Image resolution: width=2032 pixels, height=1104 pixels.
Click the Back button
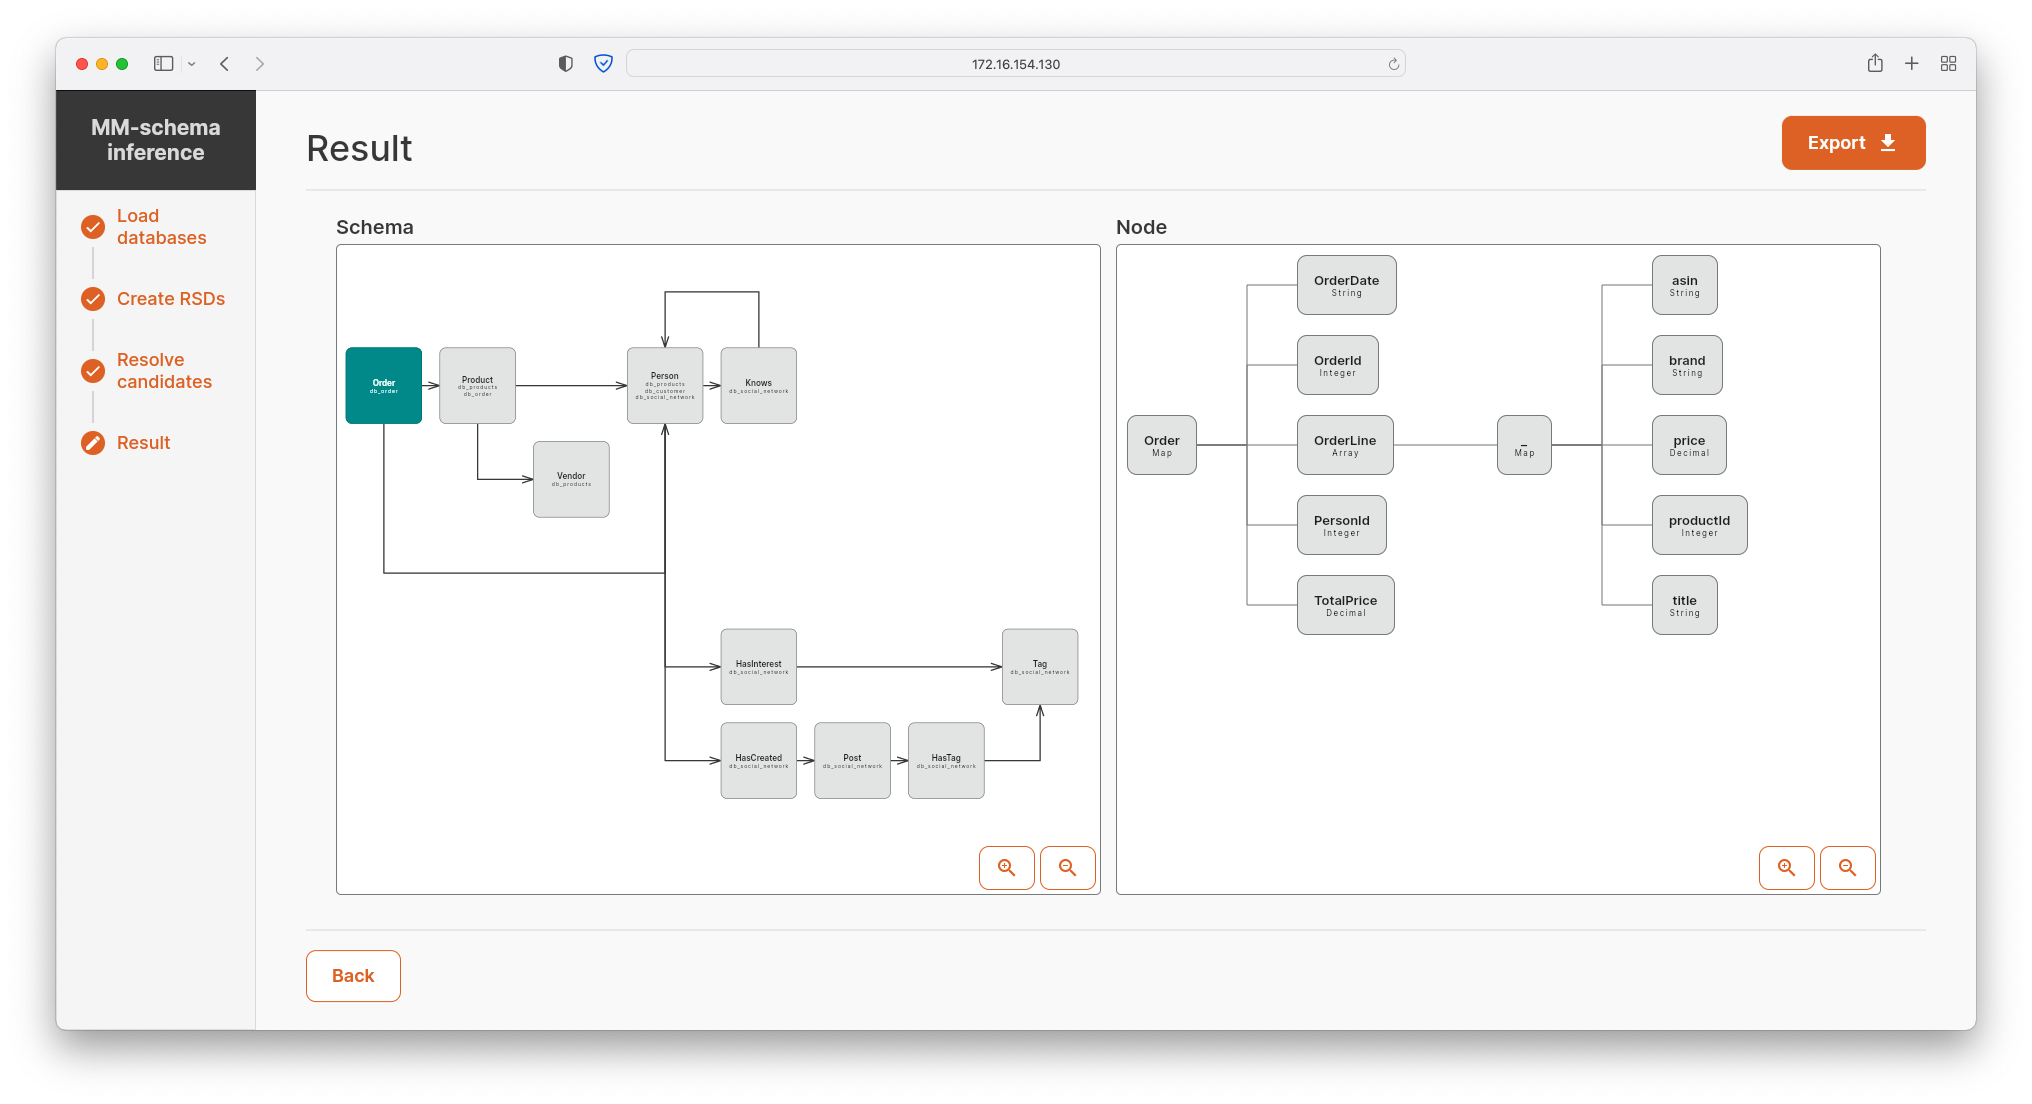[351, 975]
